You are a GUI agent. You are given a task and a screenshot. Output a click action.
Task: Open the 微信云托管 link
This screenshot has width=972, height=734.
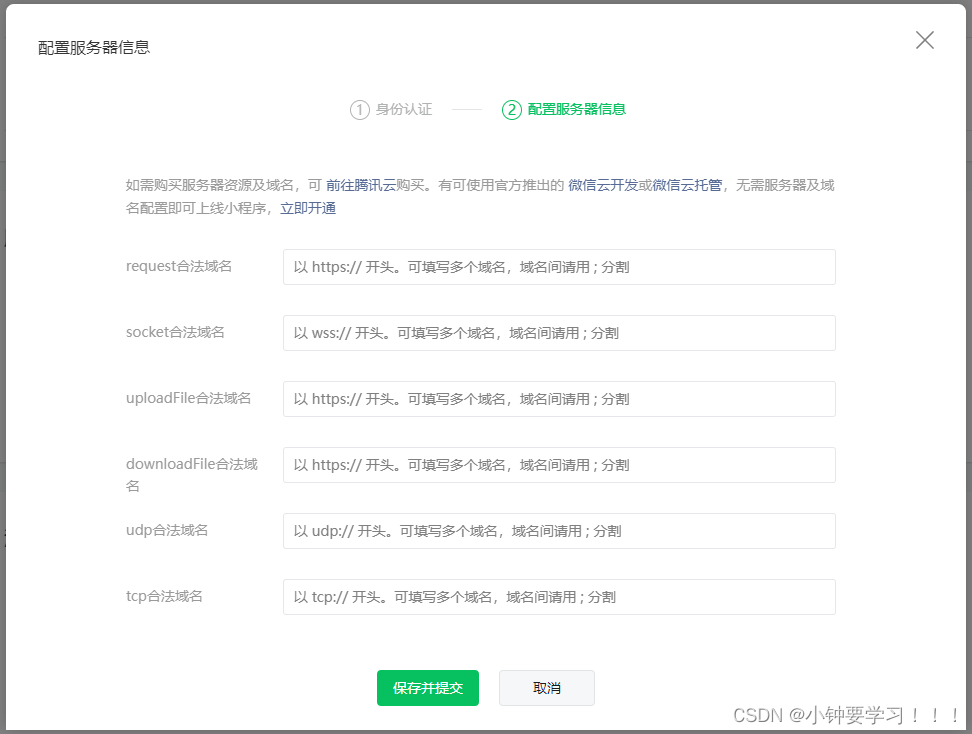(x=687, y=185)
